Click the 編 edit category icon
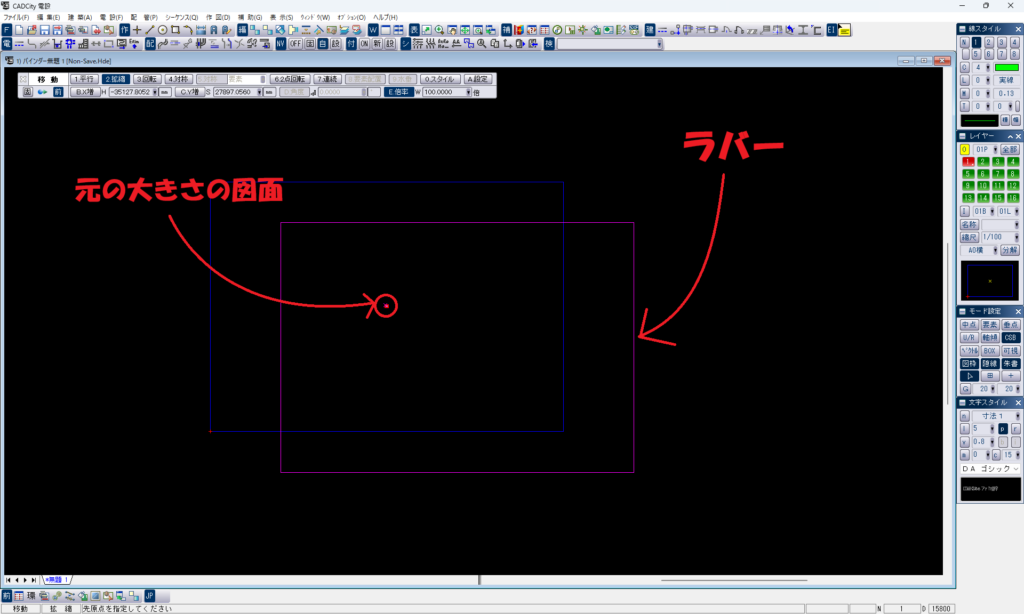Viewport: 1024px width, 614px height. pyautogui.click(x=242, y=30)
